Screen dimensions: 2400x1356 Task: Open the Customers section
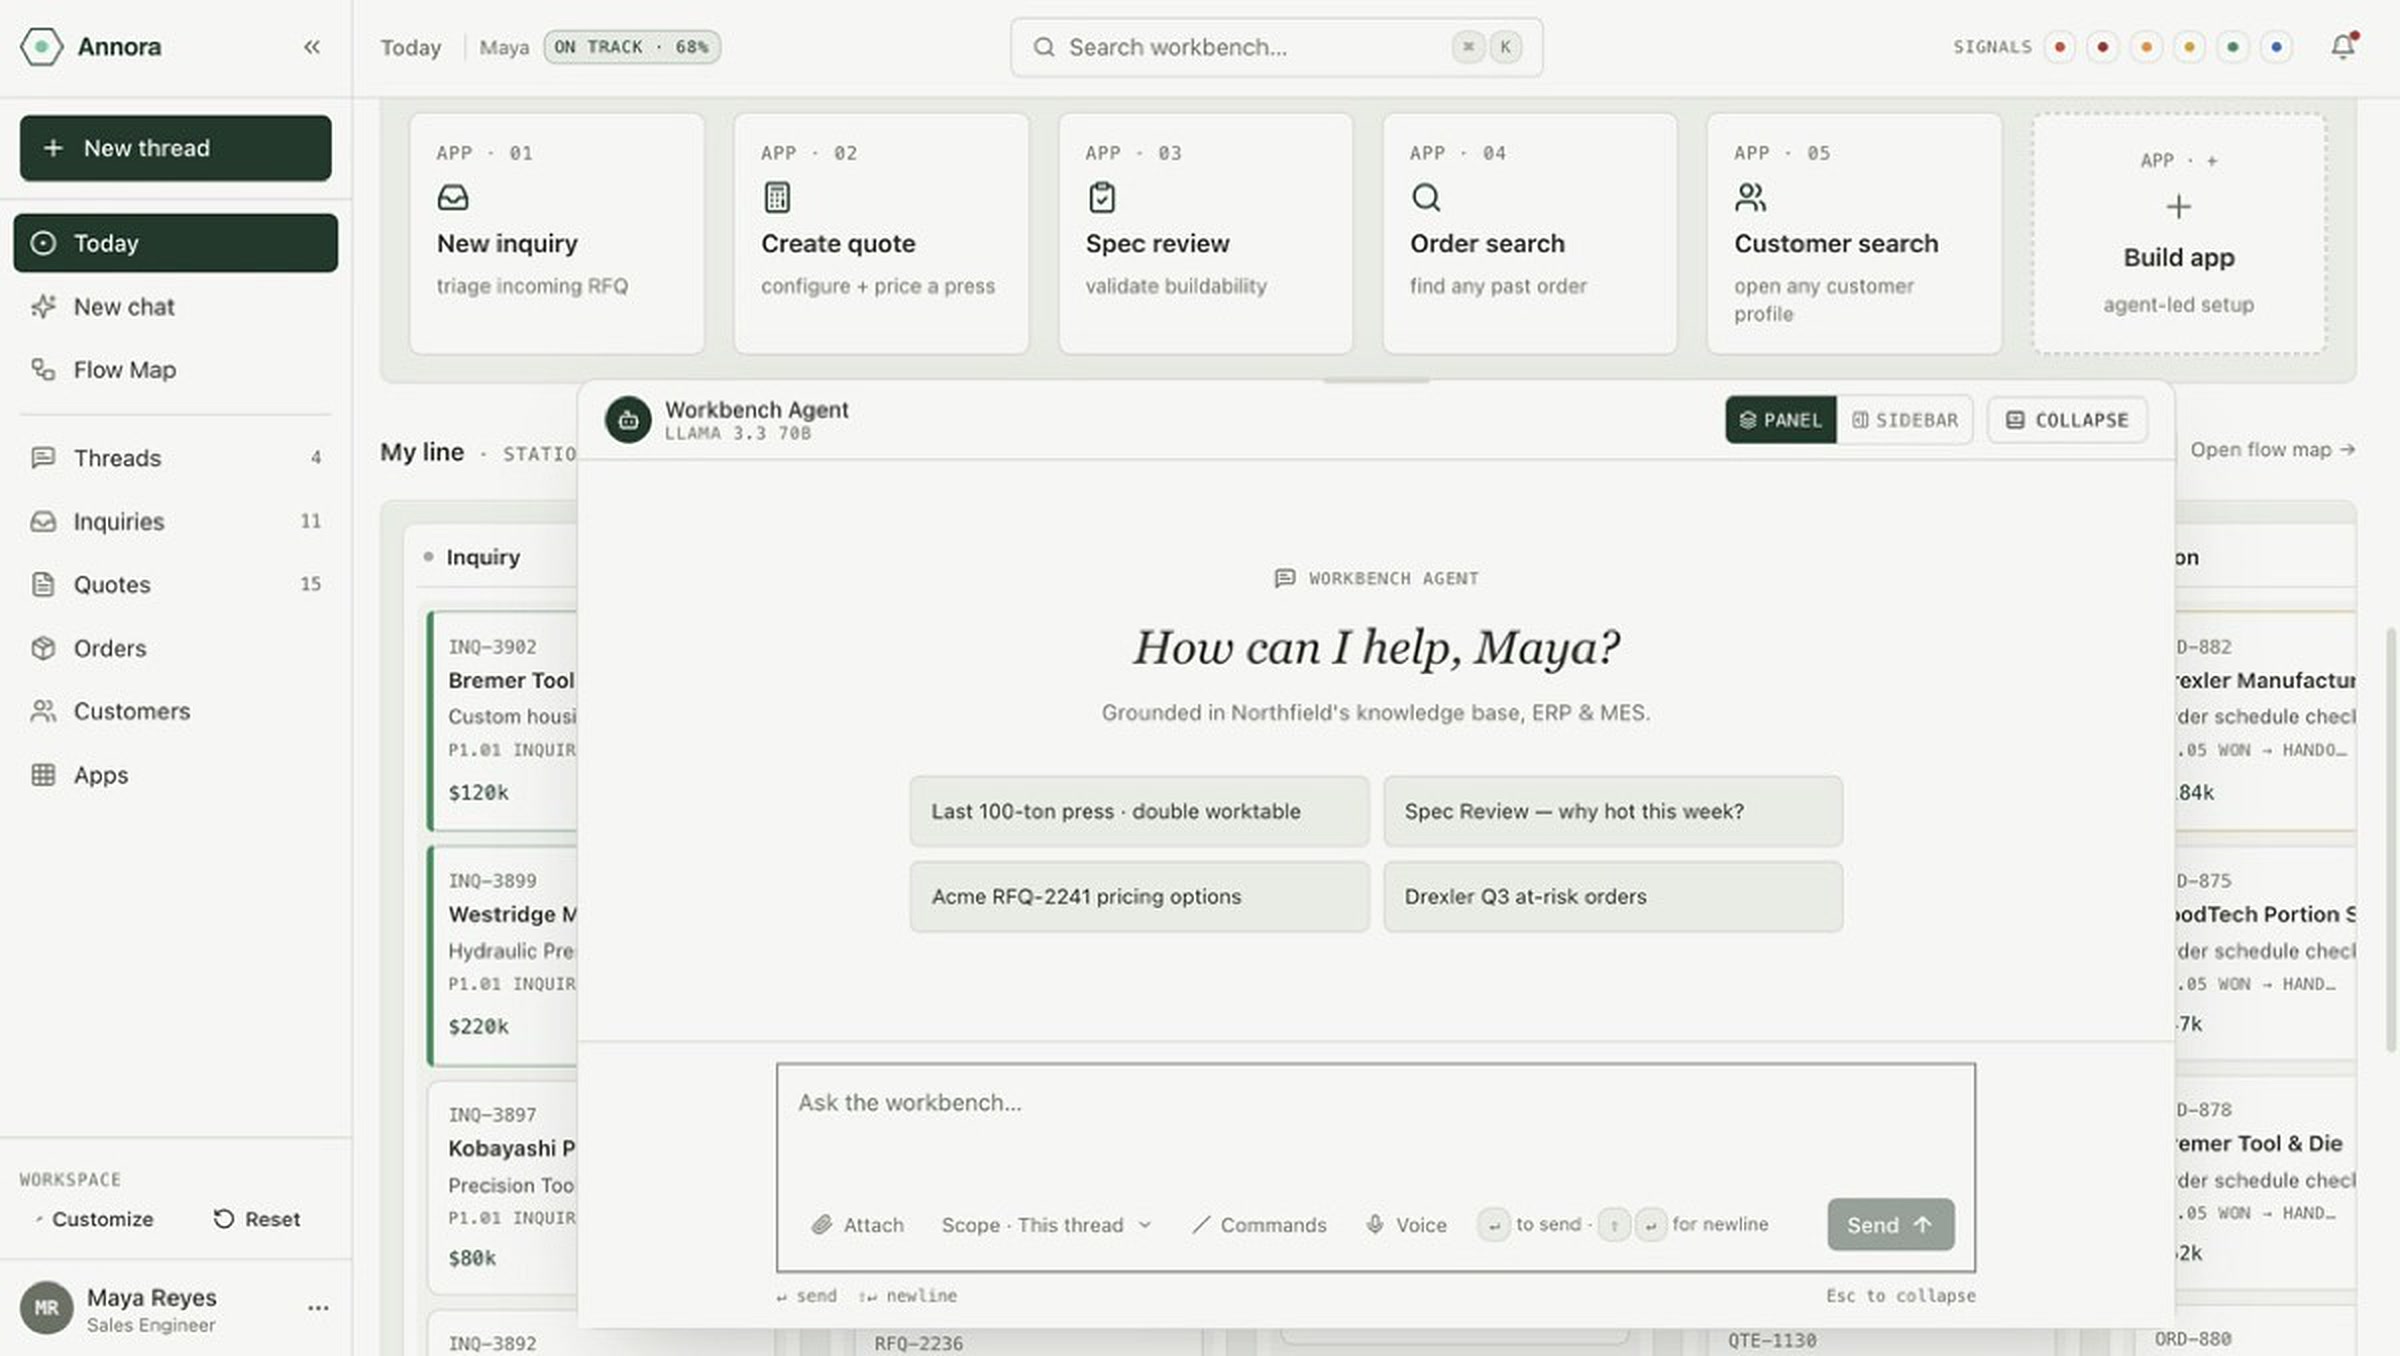point(176,711)
